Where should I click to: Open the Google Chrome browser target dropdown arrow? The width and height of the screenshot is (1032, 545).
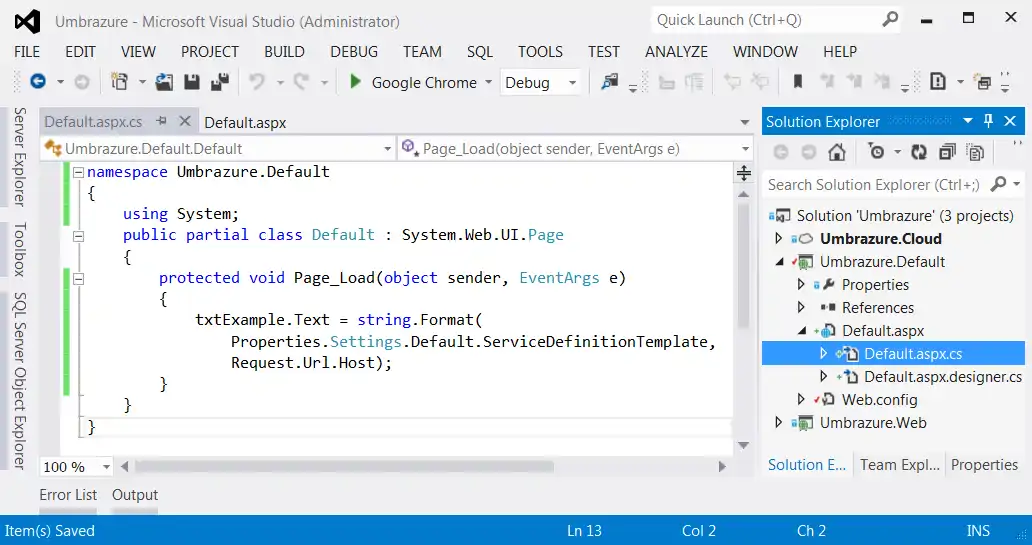pyautogui.click(x=488, y=82)
